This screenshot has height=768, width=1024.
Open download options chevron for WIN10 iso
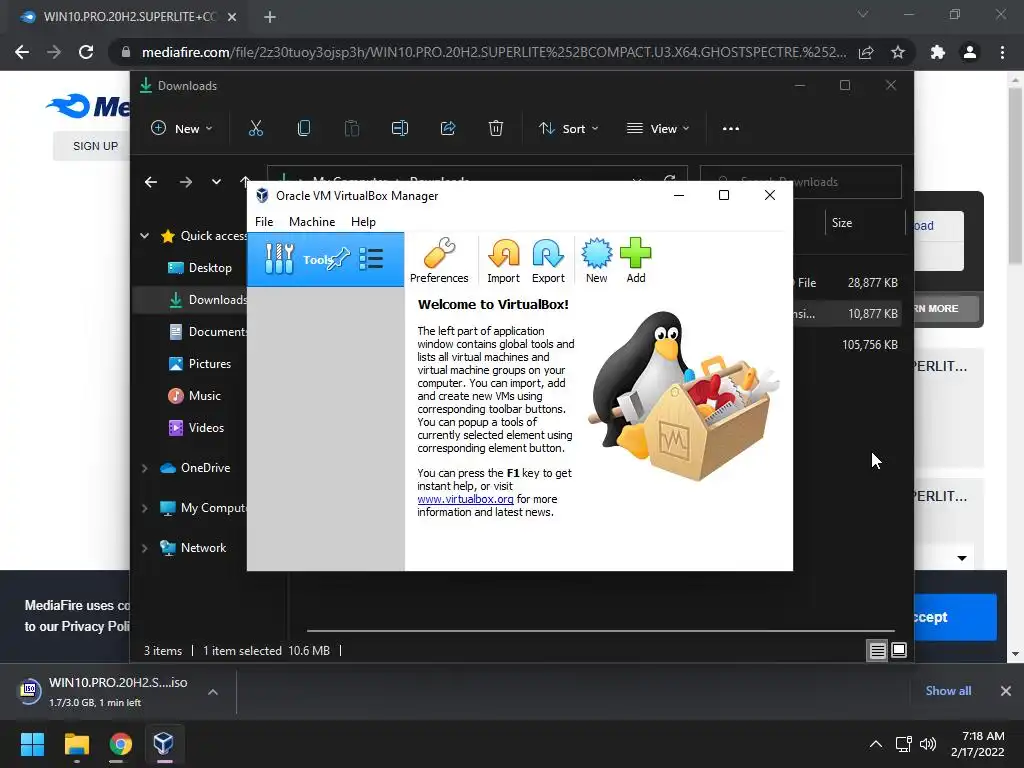213,692
